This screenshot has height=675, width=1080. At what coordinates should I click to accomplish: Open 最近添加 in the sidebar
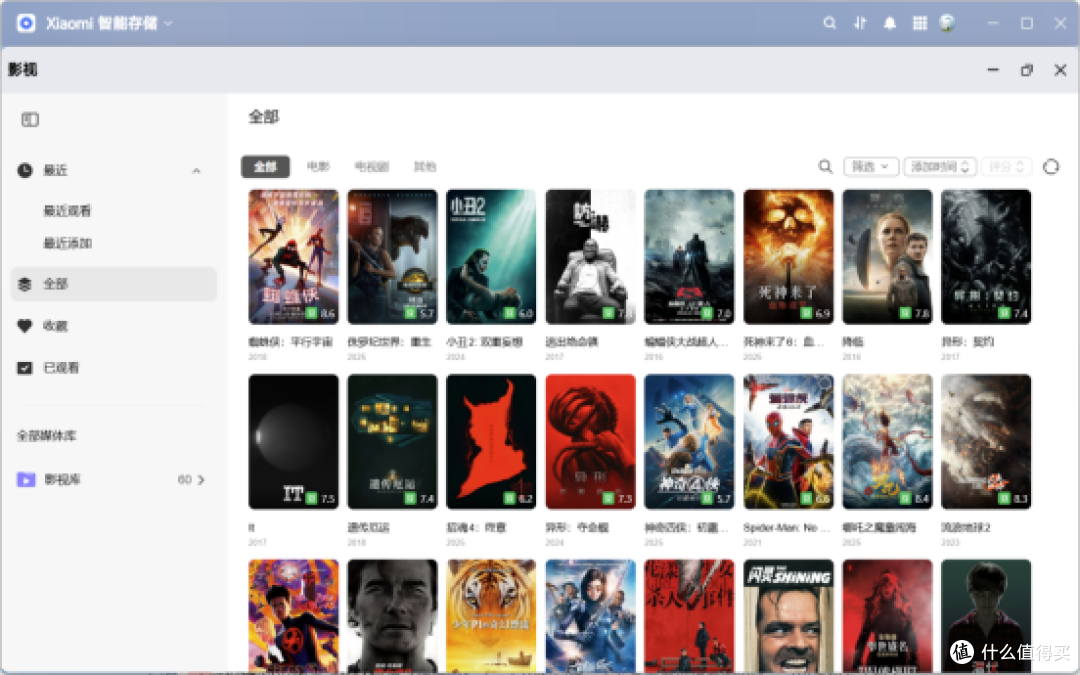(x=68, y=243)
